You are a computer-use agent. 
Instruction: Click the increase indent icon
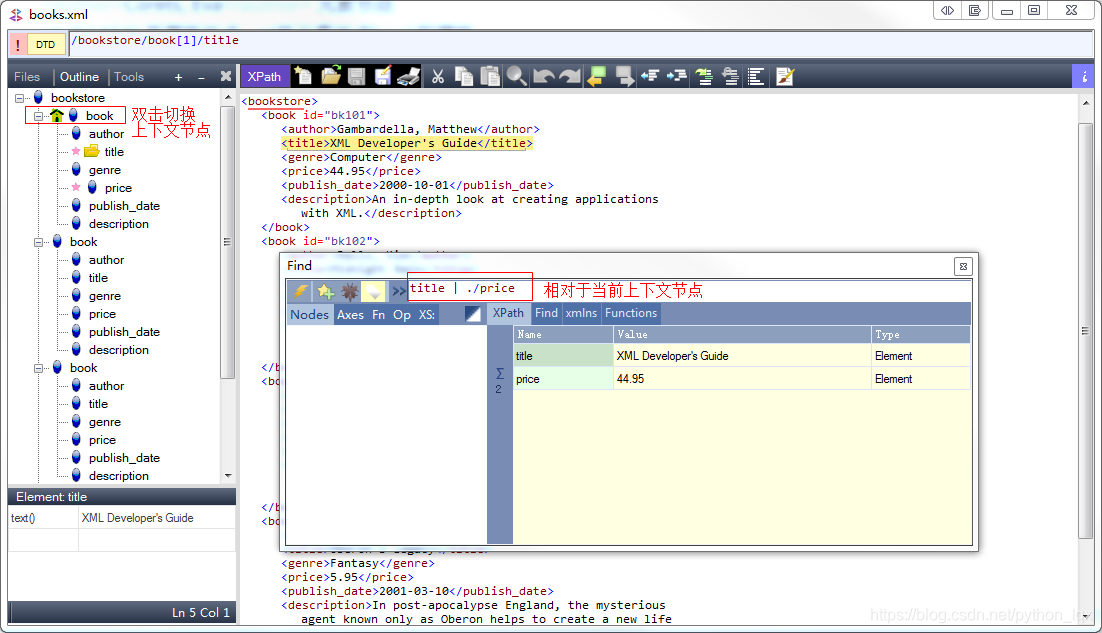coord(677,76)
